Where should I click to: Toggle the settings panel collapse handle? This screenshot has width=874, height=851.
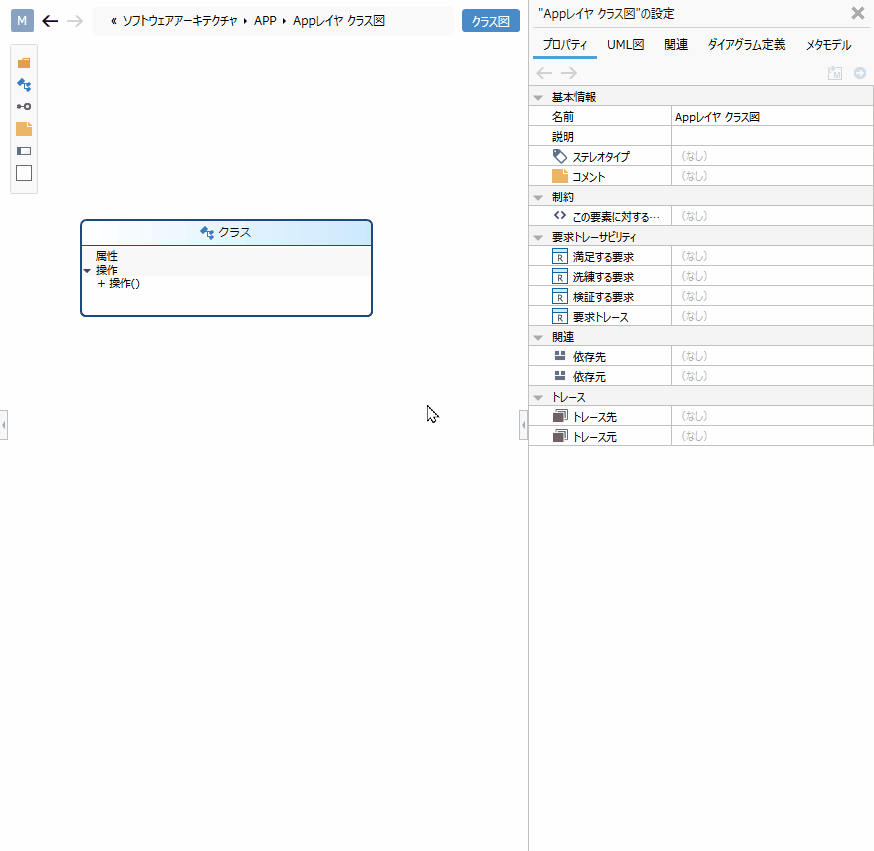[523, 425]
